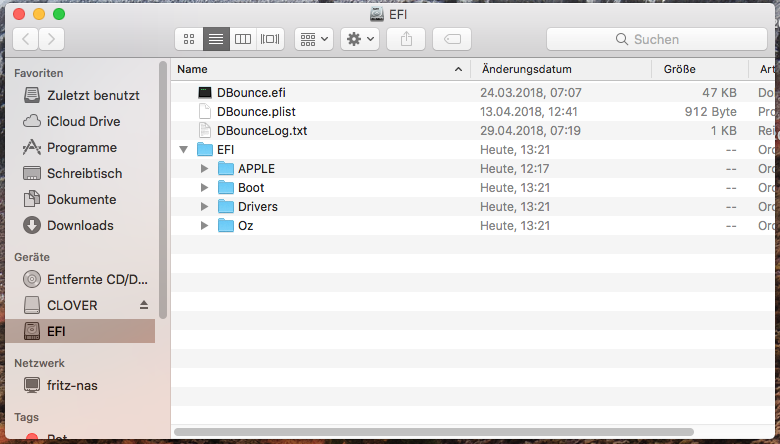Viewport: 780px width, 444px height.
Task: Select the DBounce.efi file icon
Action: (205, 92)
